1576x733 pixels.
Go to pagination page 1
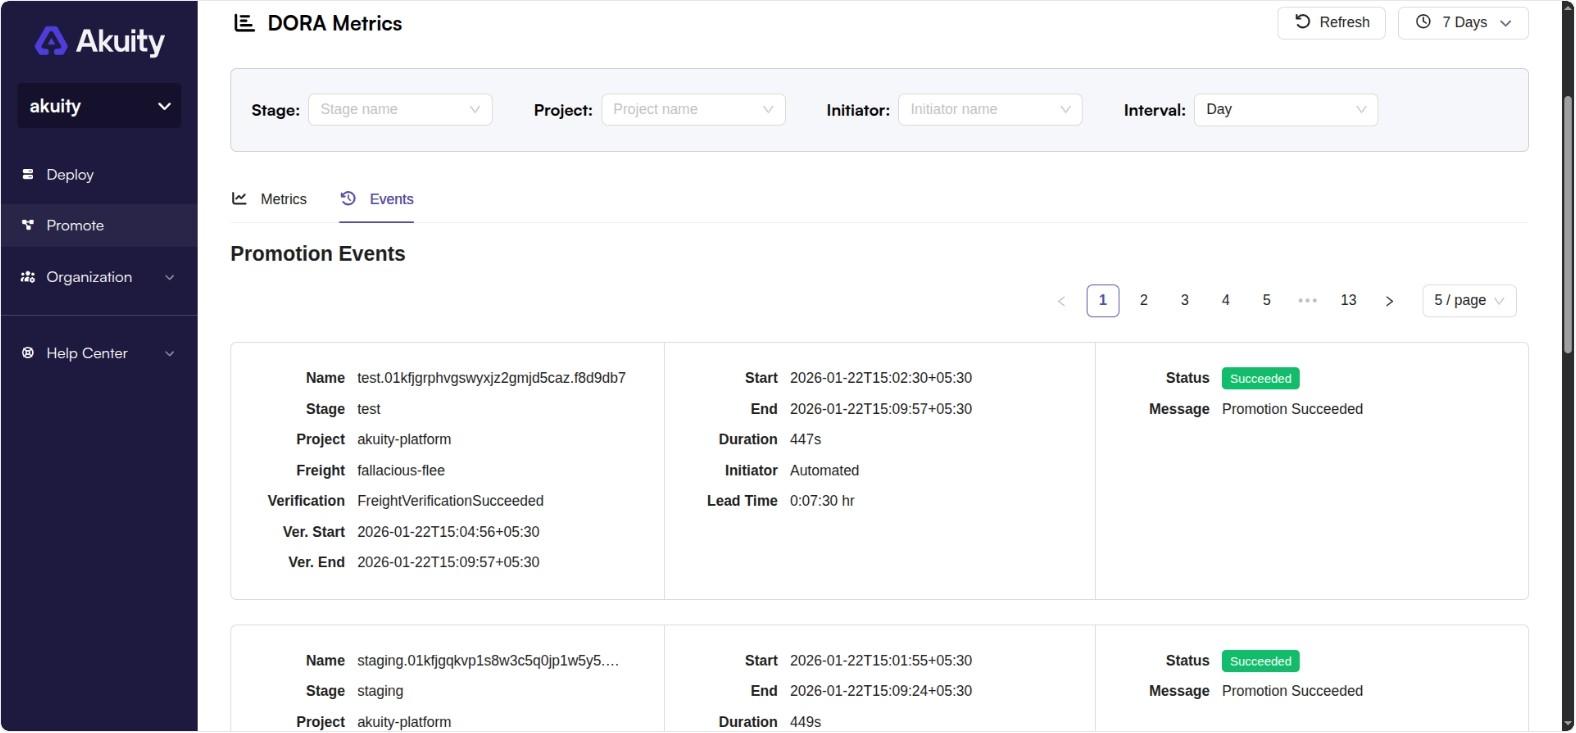tap(1103, 301)
